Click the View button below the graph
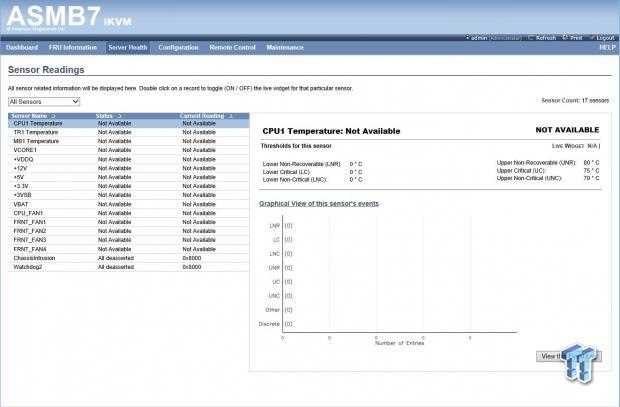620x407 pixels. 569,356
